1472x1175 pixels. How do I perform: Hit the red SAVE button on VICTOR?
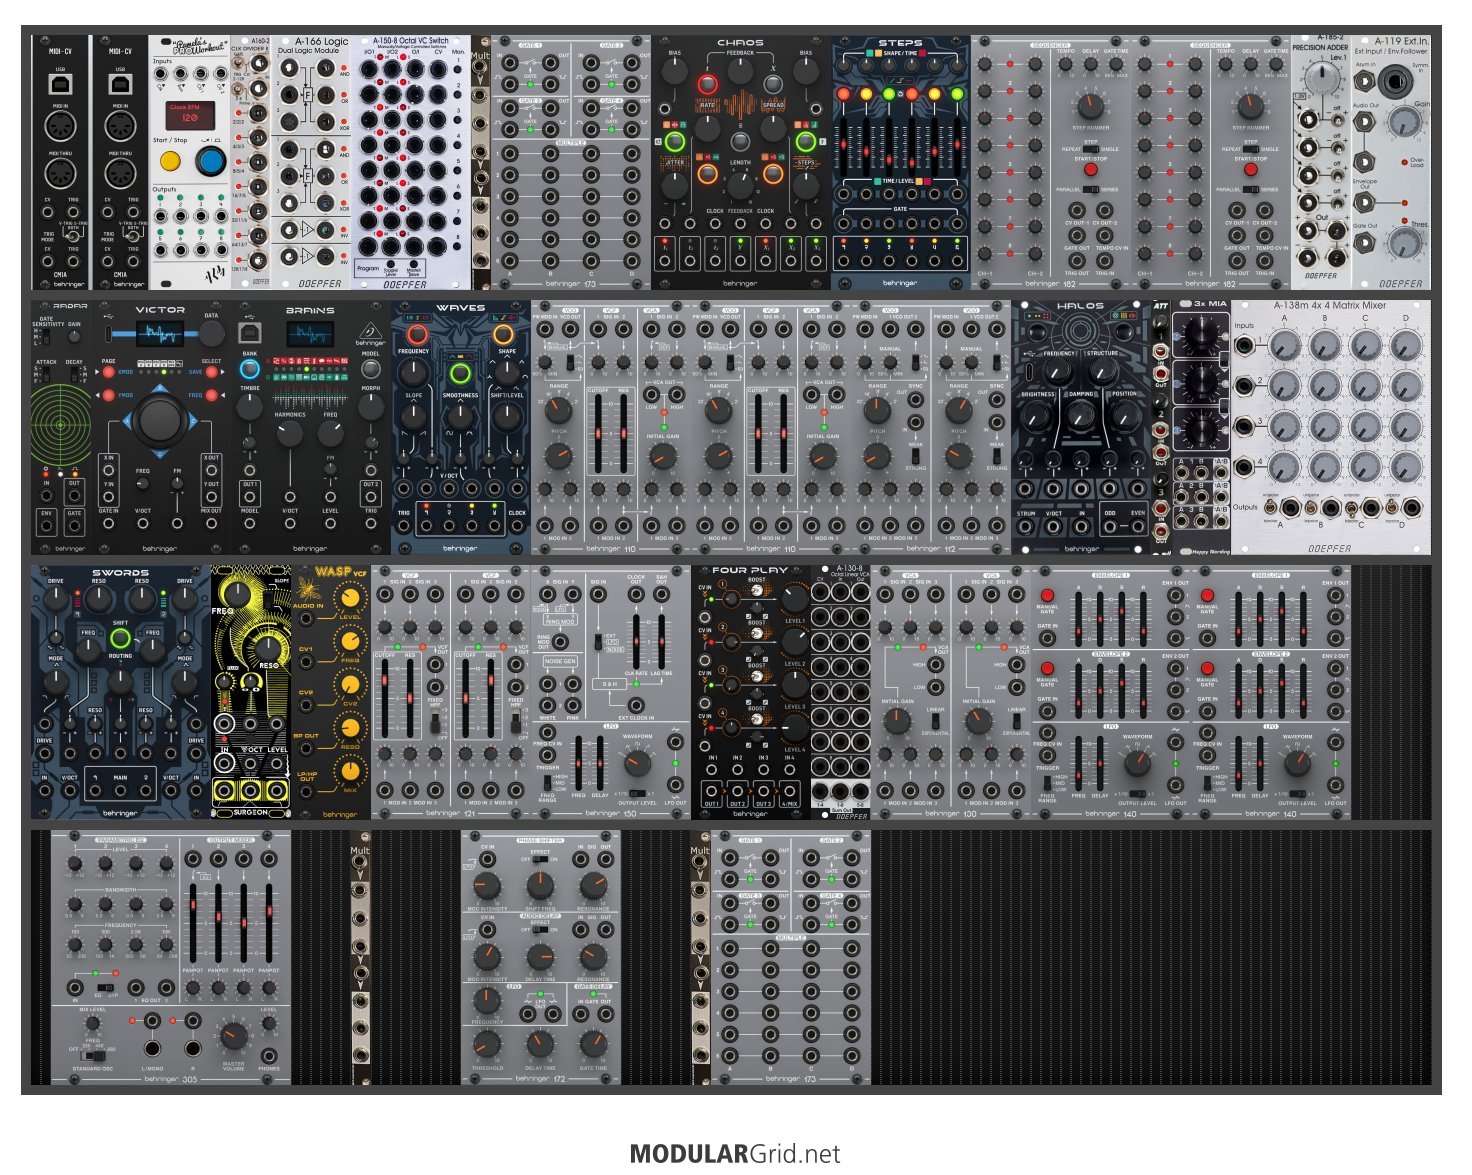click(x=212, y=372)
